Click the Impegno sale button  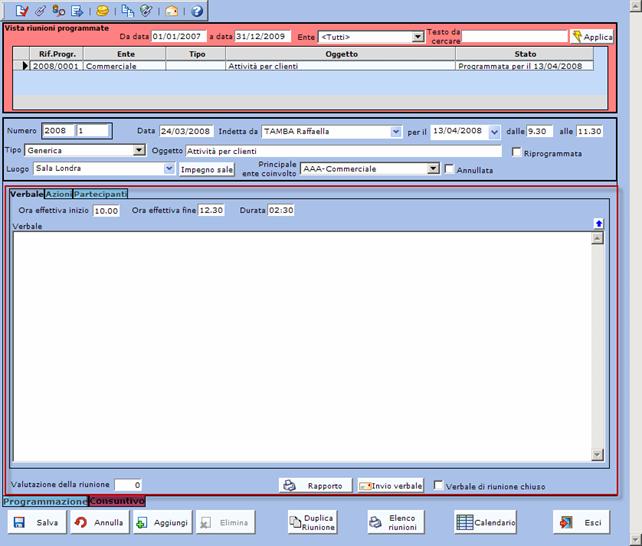click(207, 170)
